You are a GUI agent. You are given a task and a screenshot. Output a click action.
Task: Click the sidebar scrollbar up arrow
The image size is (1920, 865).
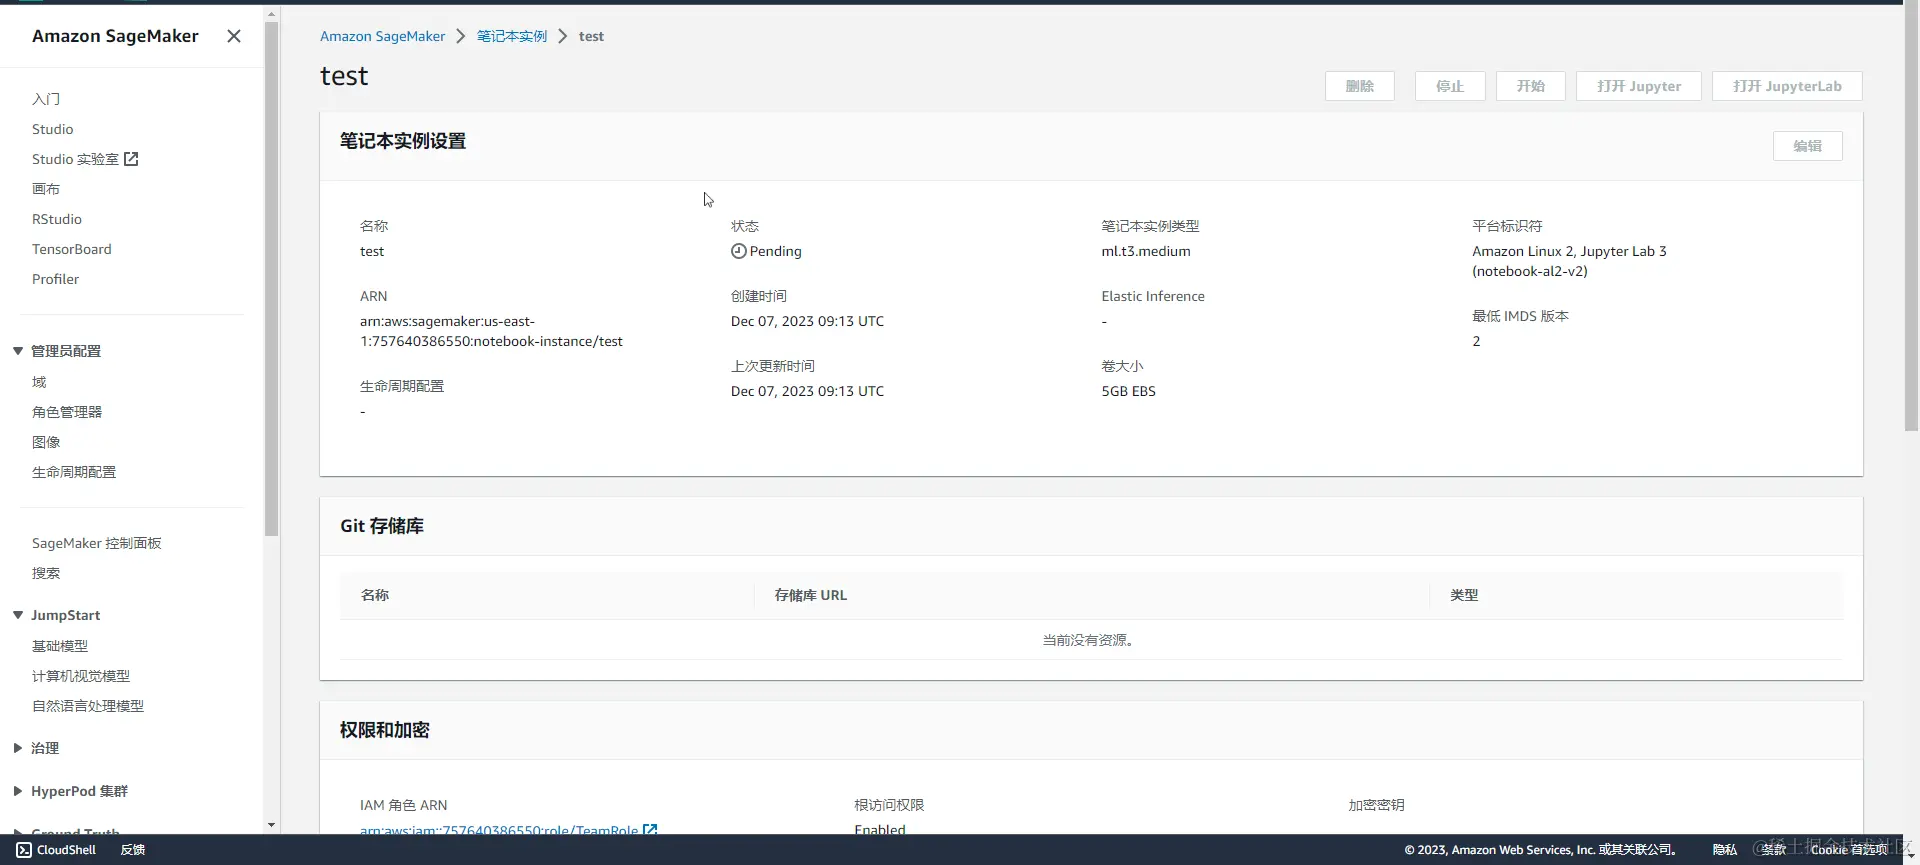(272, 14)
